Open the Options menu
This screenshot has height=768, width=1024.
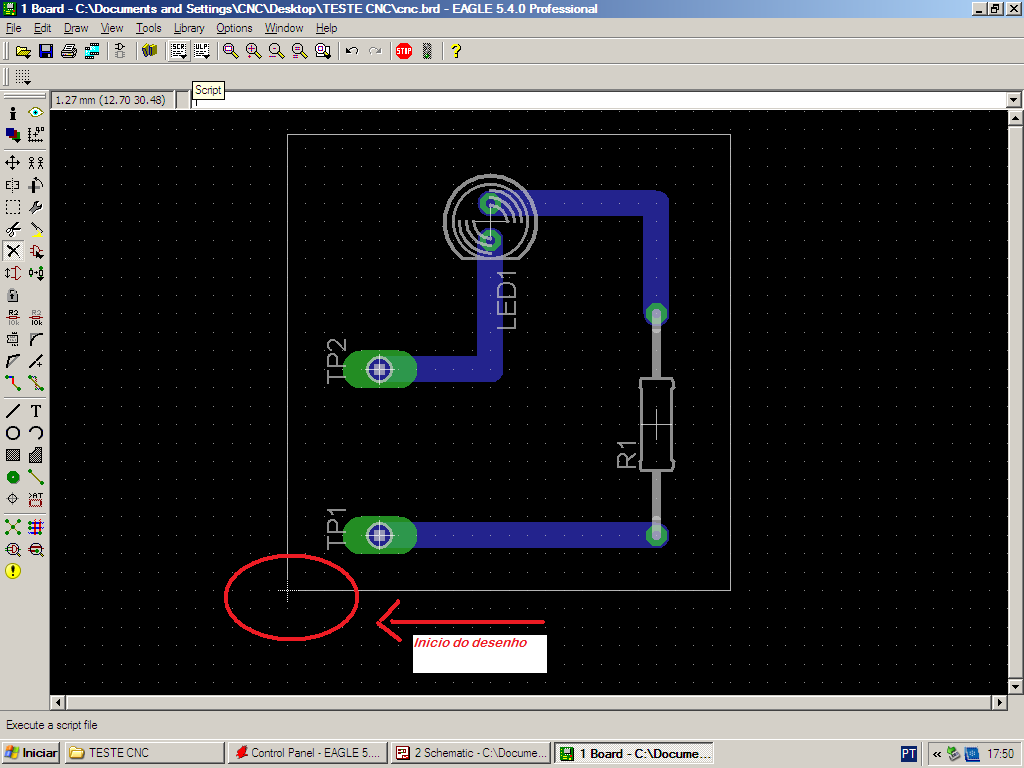point(234,28)
